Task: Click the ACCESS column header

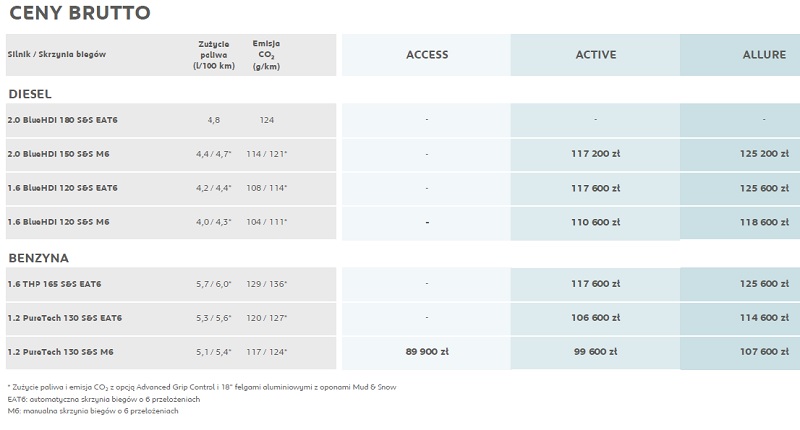Action: pyautogui.click(x=427, y=55)
